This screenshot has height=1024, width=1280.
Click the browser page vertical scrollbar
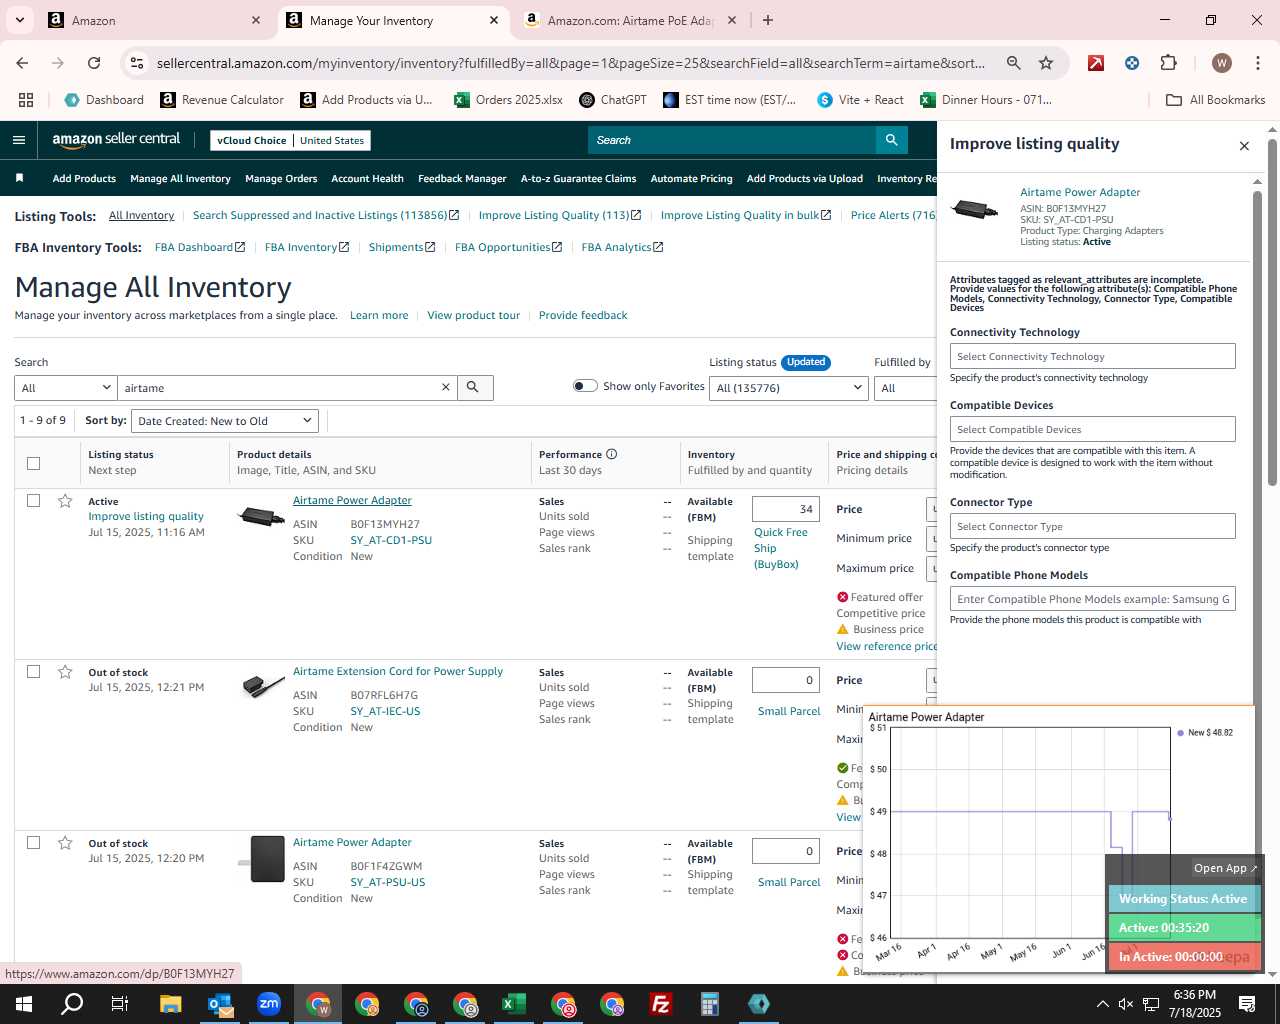point(1272,312)
